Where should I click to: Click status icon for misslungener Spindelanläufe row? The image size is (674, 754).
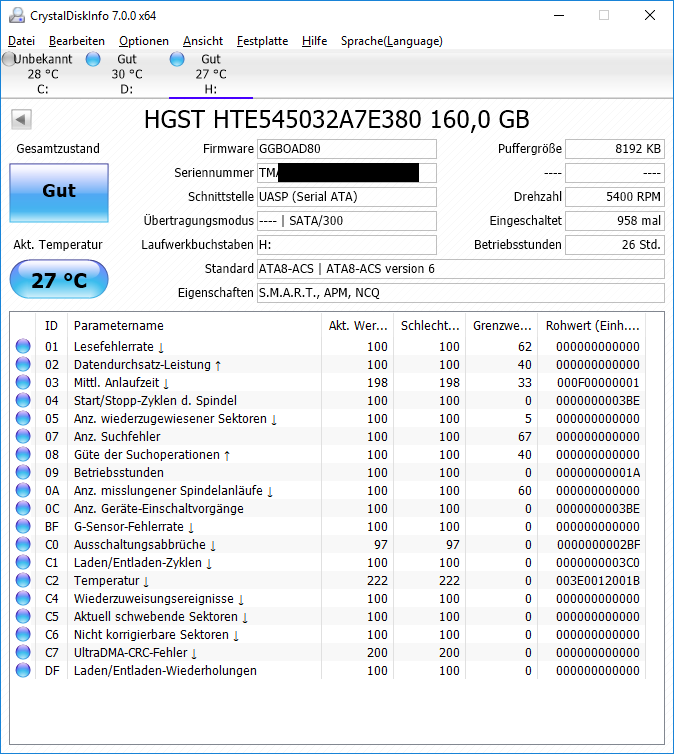click(23, 490)
